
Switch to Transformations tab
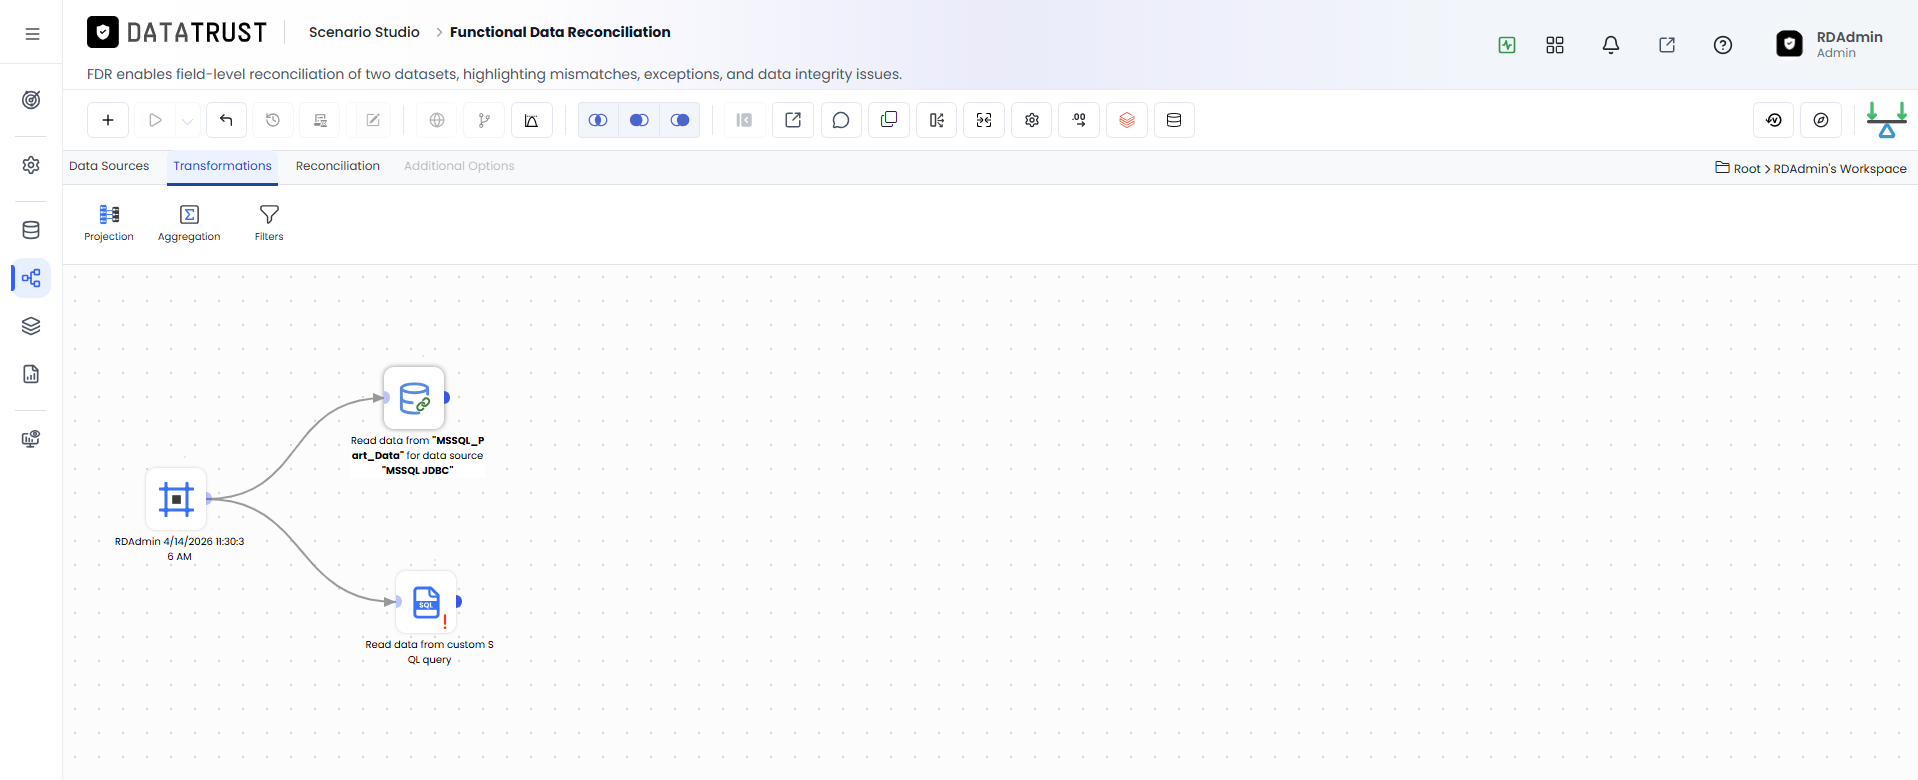pyautogui.click(x=222, y=166)
